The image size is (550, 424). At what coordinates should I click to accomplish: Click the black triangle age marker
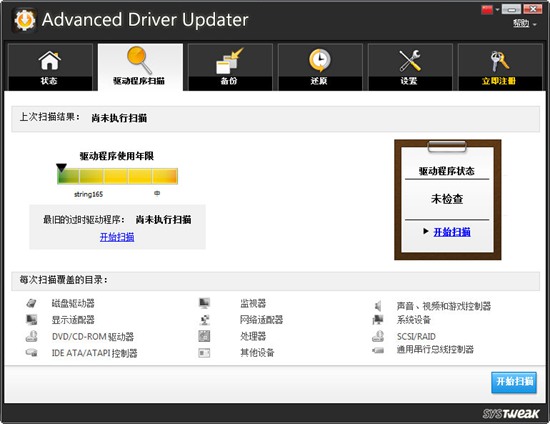[x=61, y=168]
